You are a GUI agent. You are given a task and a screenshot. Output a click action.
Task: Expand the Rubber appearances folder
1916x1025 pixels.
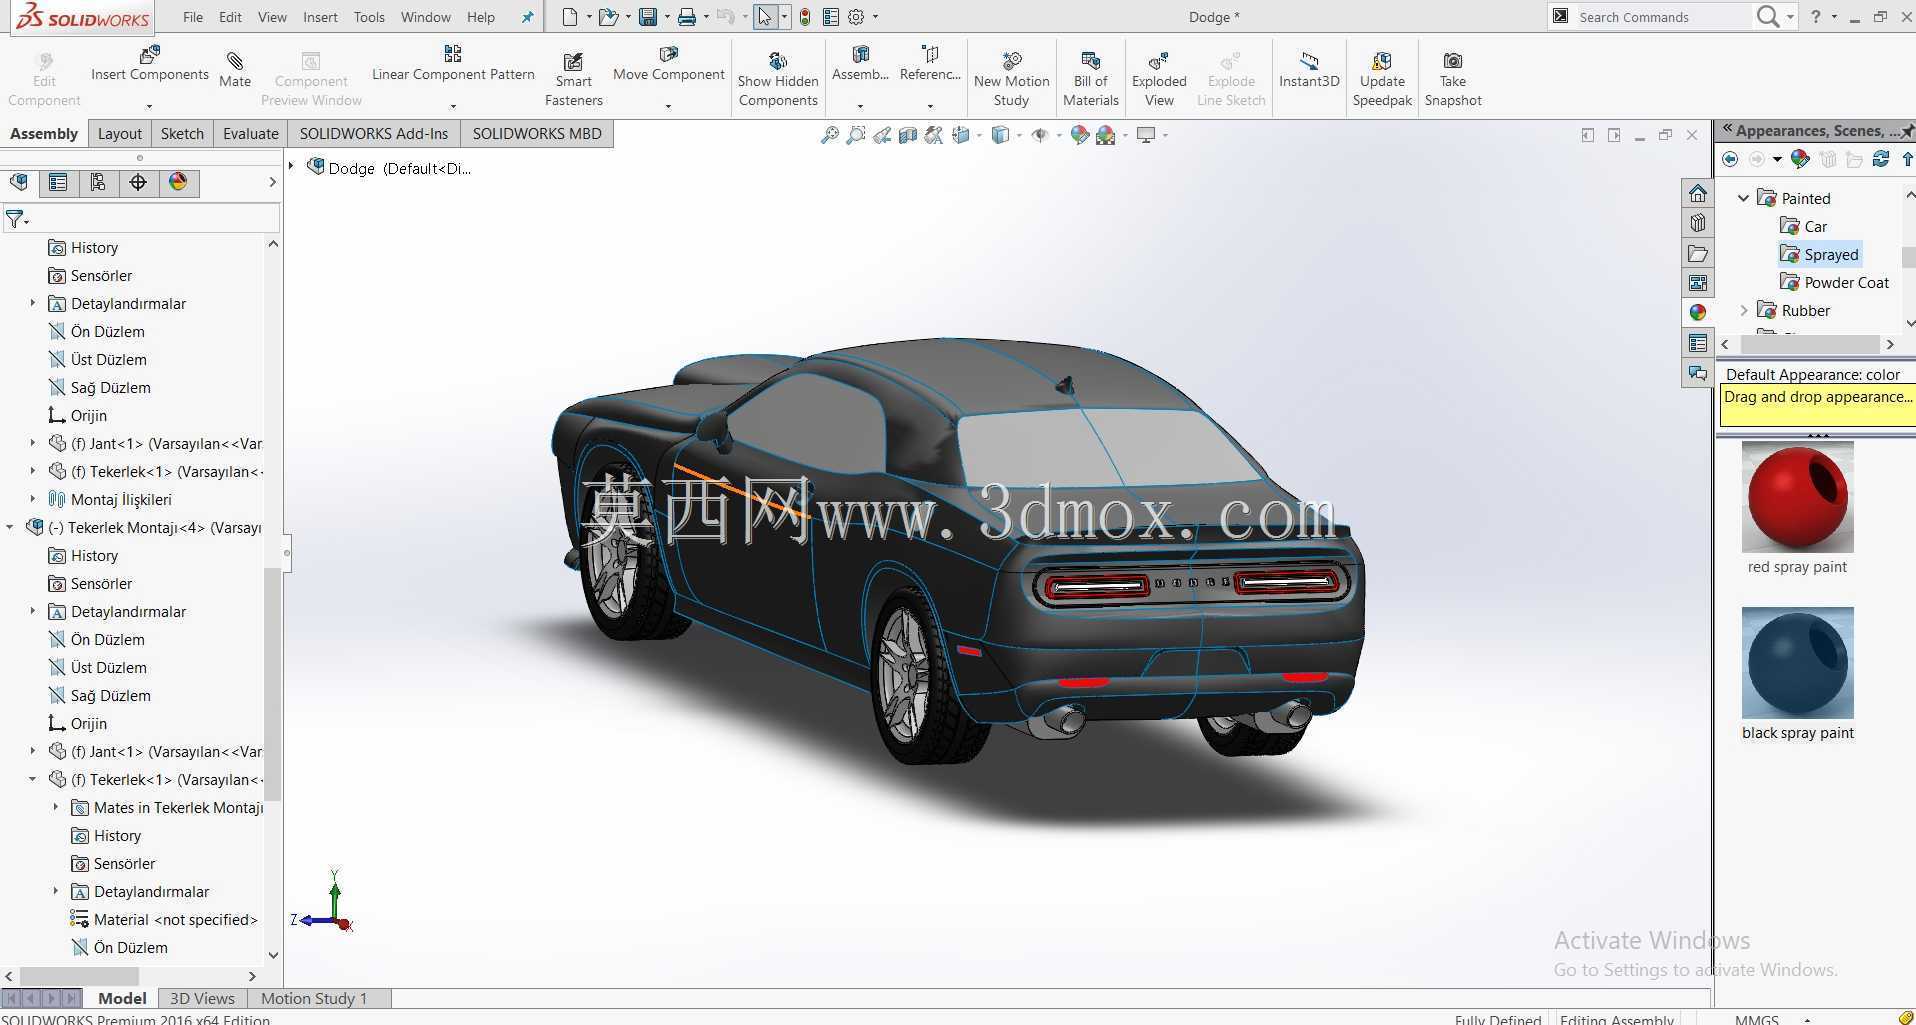click(x=1744, y=310)
